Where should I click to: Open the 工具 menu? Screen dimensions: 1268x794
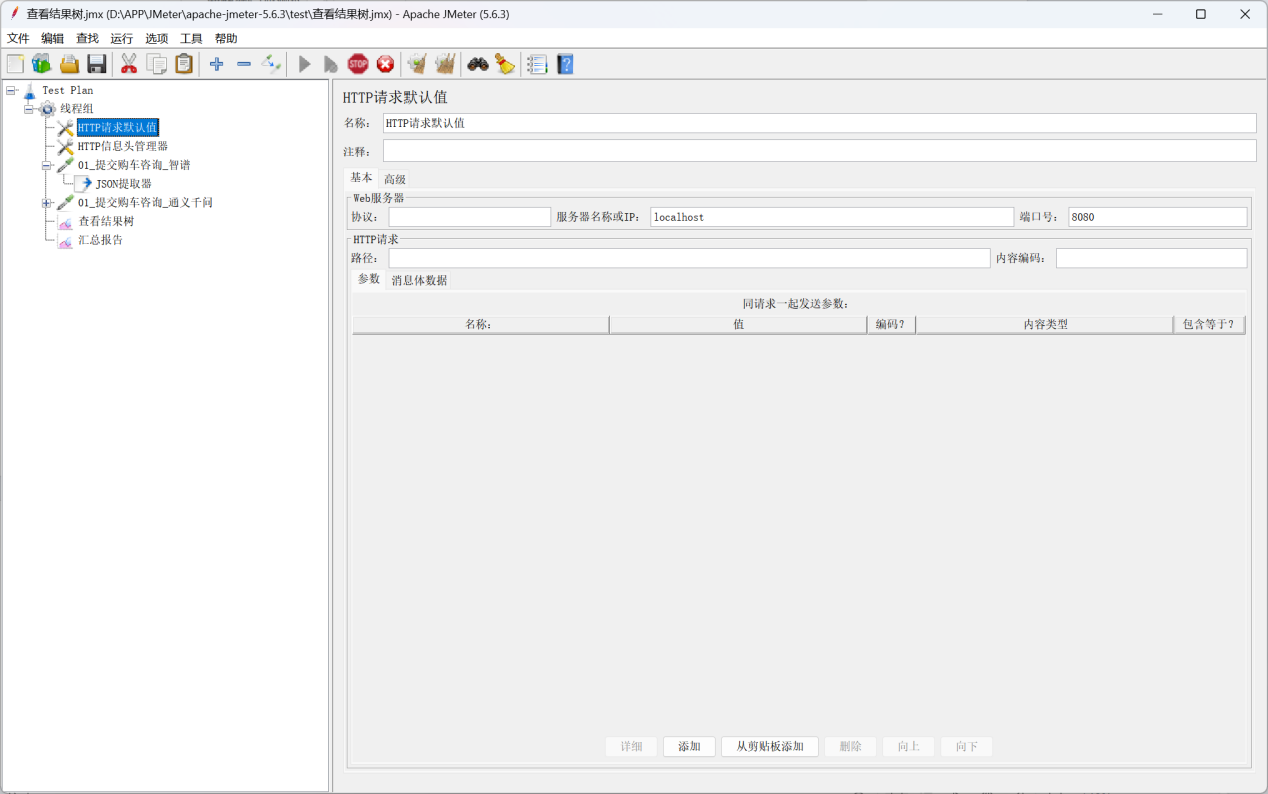coord(191,39)
